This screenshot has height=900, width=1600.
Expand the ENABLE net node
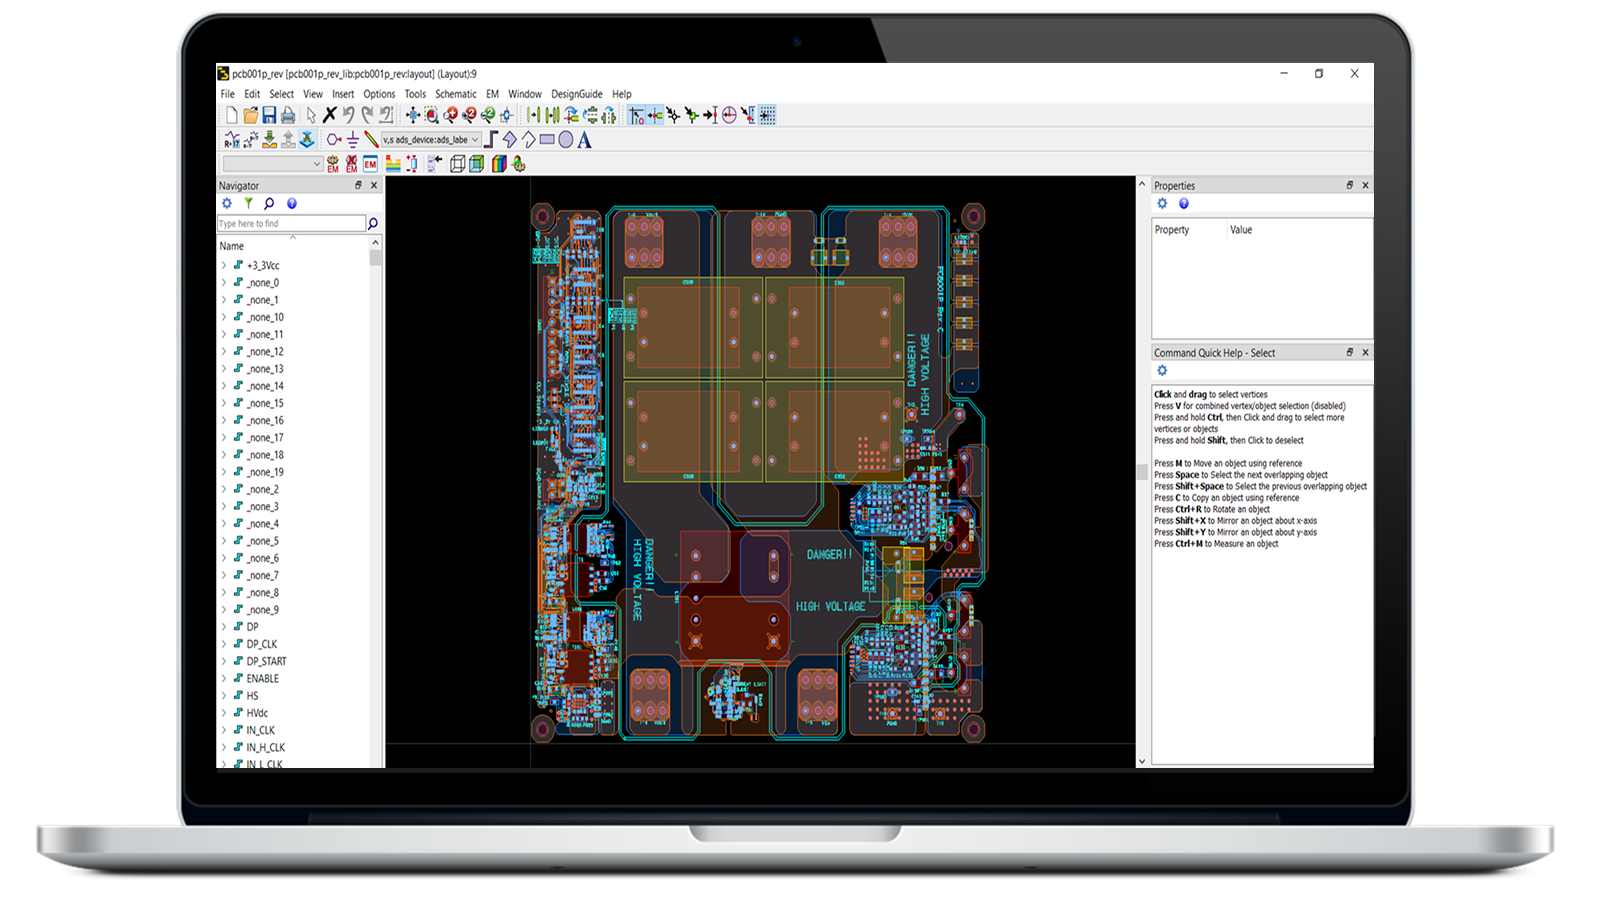(223, 678)
